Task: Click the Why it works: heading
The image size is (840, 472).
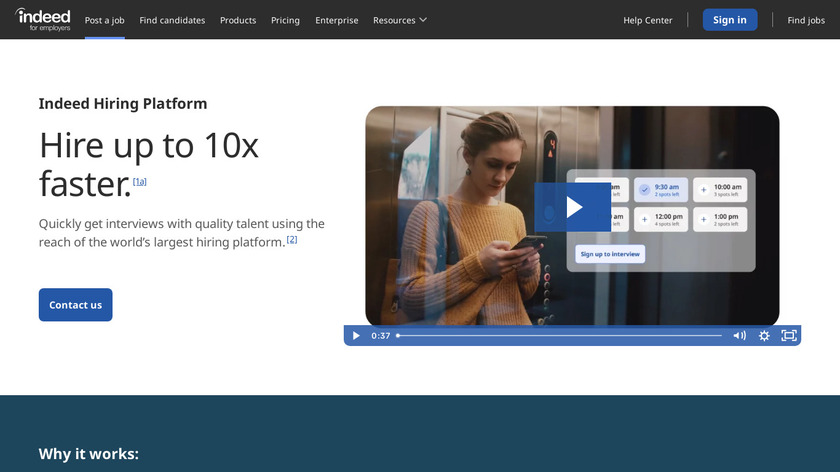Action: tap(88, 454)
